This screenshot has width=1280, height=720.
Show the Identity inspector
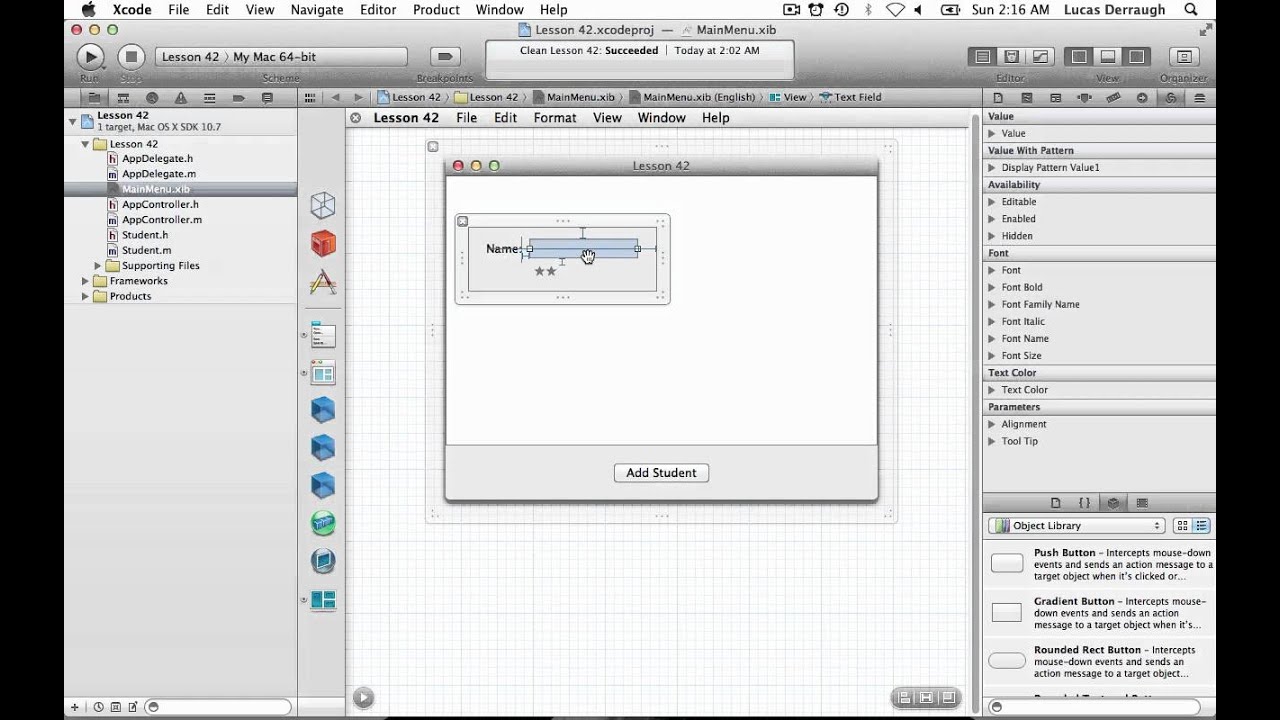pos(1056,98)
